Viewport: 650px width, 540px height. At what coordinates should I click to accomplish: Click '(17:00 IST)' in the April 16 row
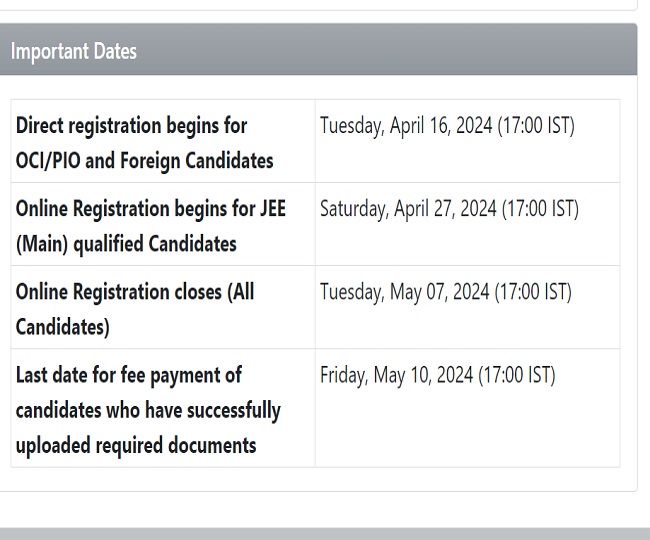tap(536, 126)
